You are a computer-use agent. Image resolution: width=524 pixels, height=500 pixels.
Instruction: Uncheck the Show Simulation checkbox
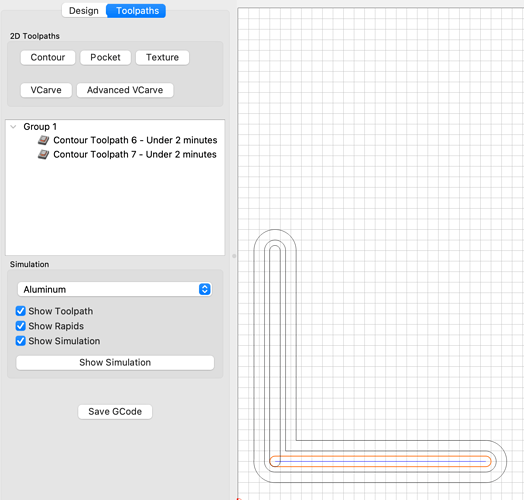click(x=21, y=341)
